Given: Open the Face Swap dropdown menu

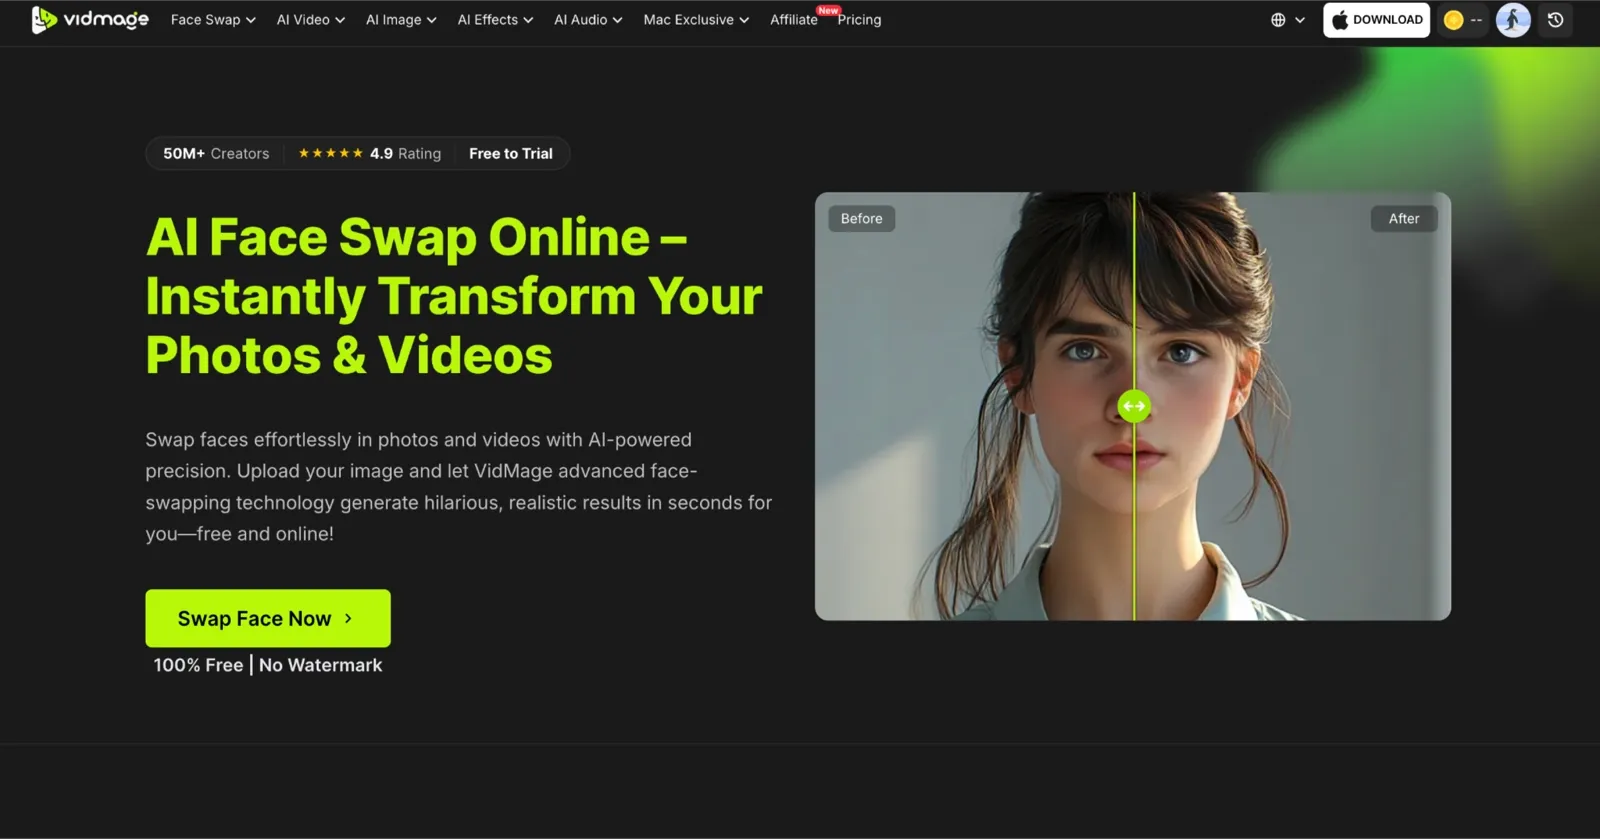Looking at the screenshot, I should 213,20.
